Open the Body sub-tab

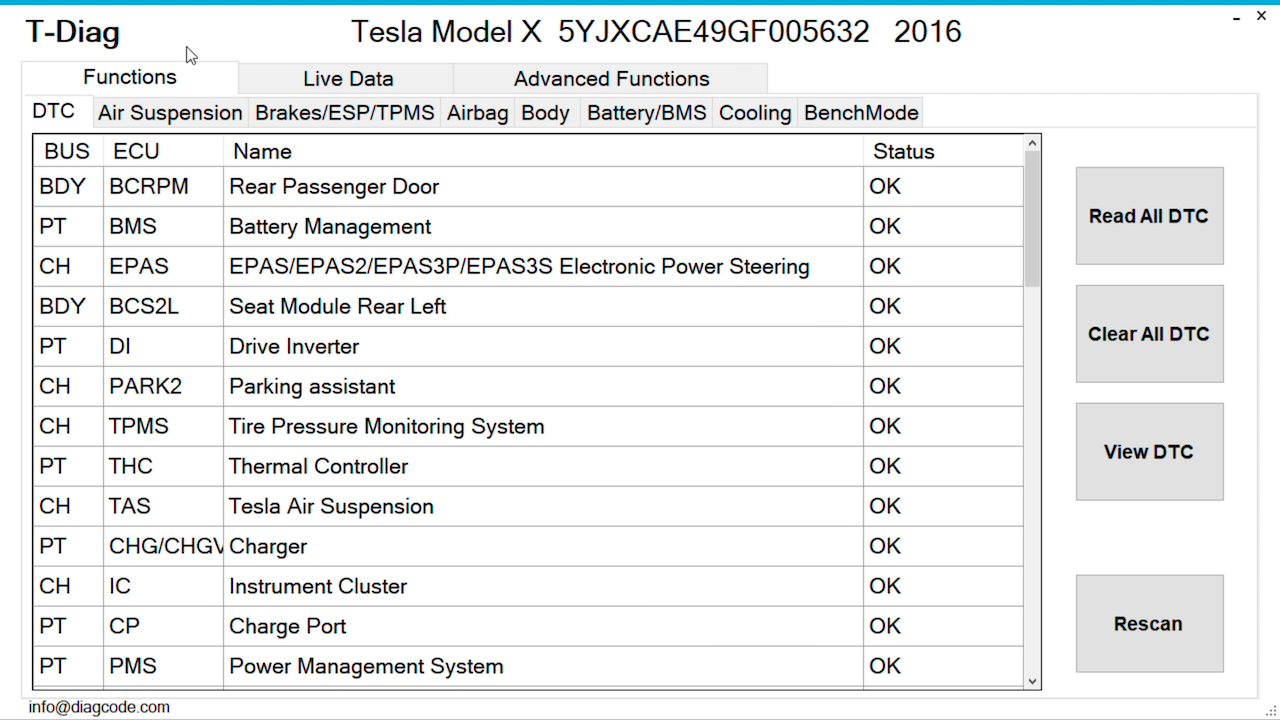545,113
